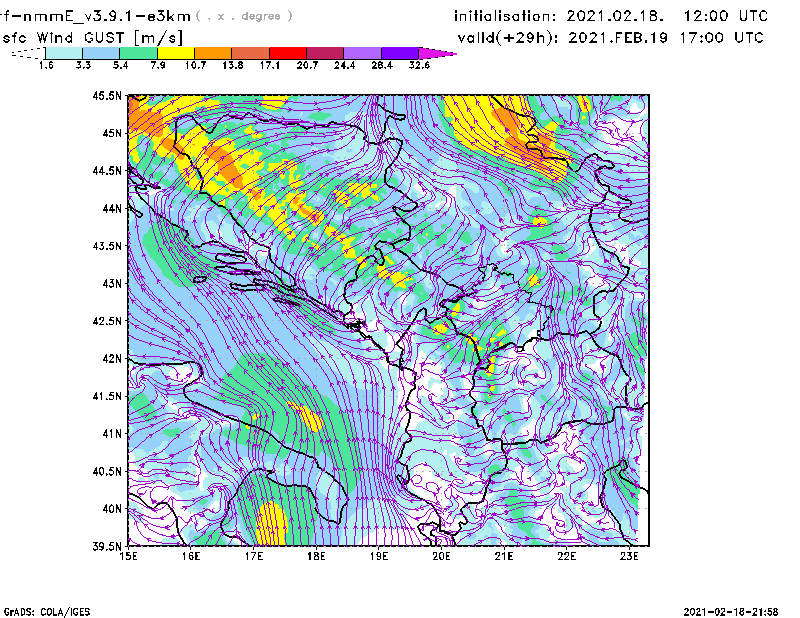Screen dimensions: 800x618
Task: Click the '19E' longitude axis label
Action: (x=379, y=556)
